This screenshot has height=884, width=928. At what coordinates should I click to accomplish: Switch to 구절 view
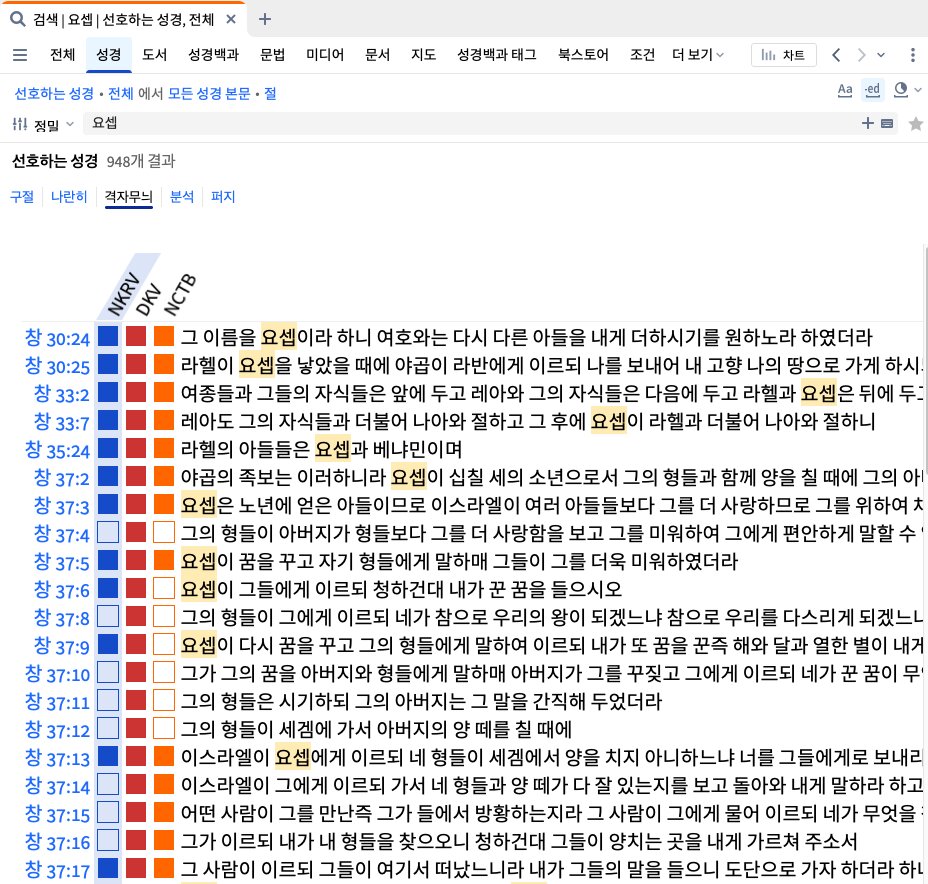coord(22,196)
